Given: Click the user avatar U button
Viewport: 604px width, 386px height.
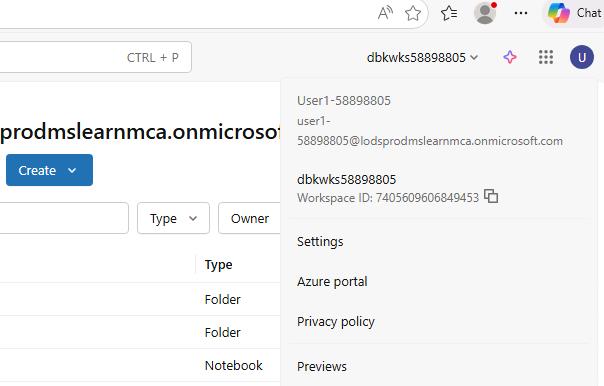Looking at the screenshot, I should [x=582, y=57].
